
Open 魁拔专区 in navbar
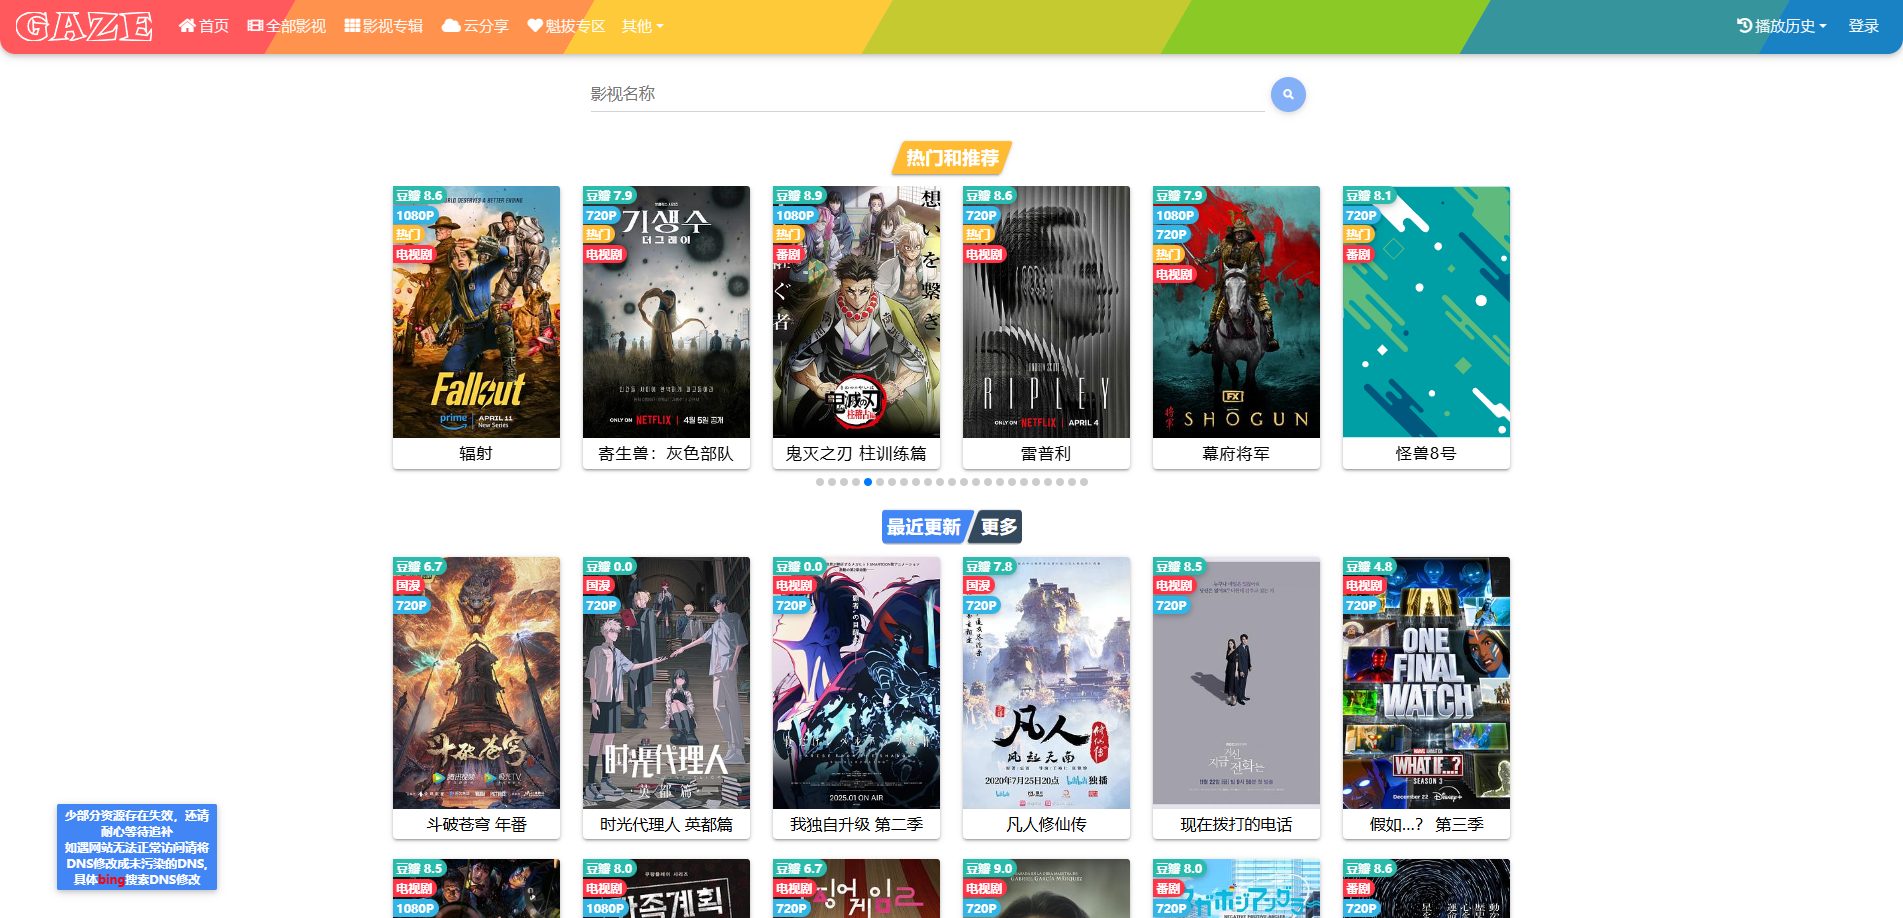pyautogui.click(x=566, y=26)
